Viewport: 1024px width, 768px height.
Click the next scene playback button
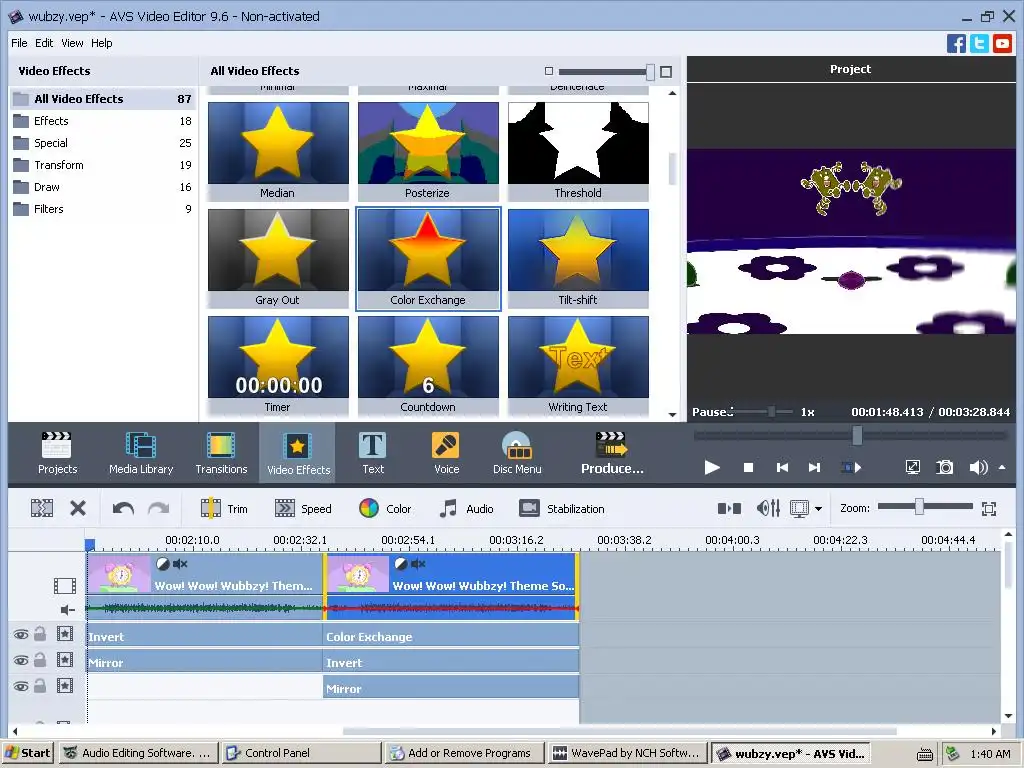click(851, 468)
